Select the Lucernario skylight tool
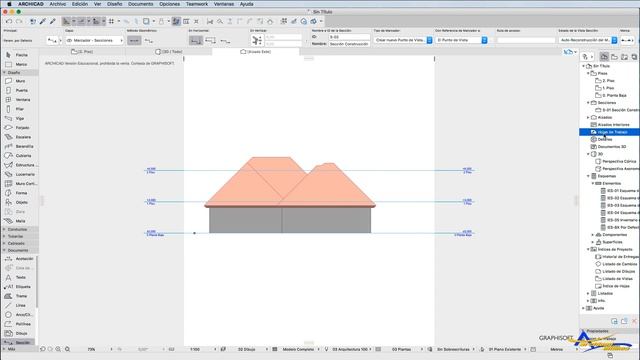The height and width of the screenshot is (360, 640). point(19,174)
